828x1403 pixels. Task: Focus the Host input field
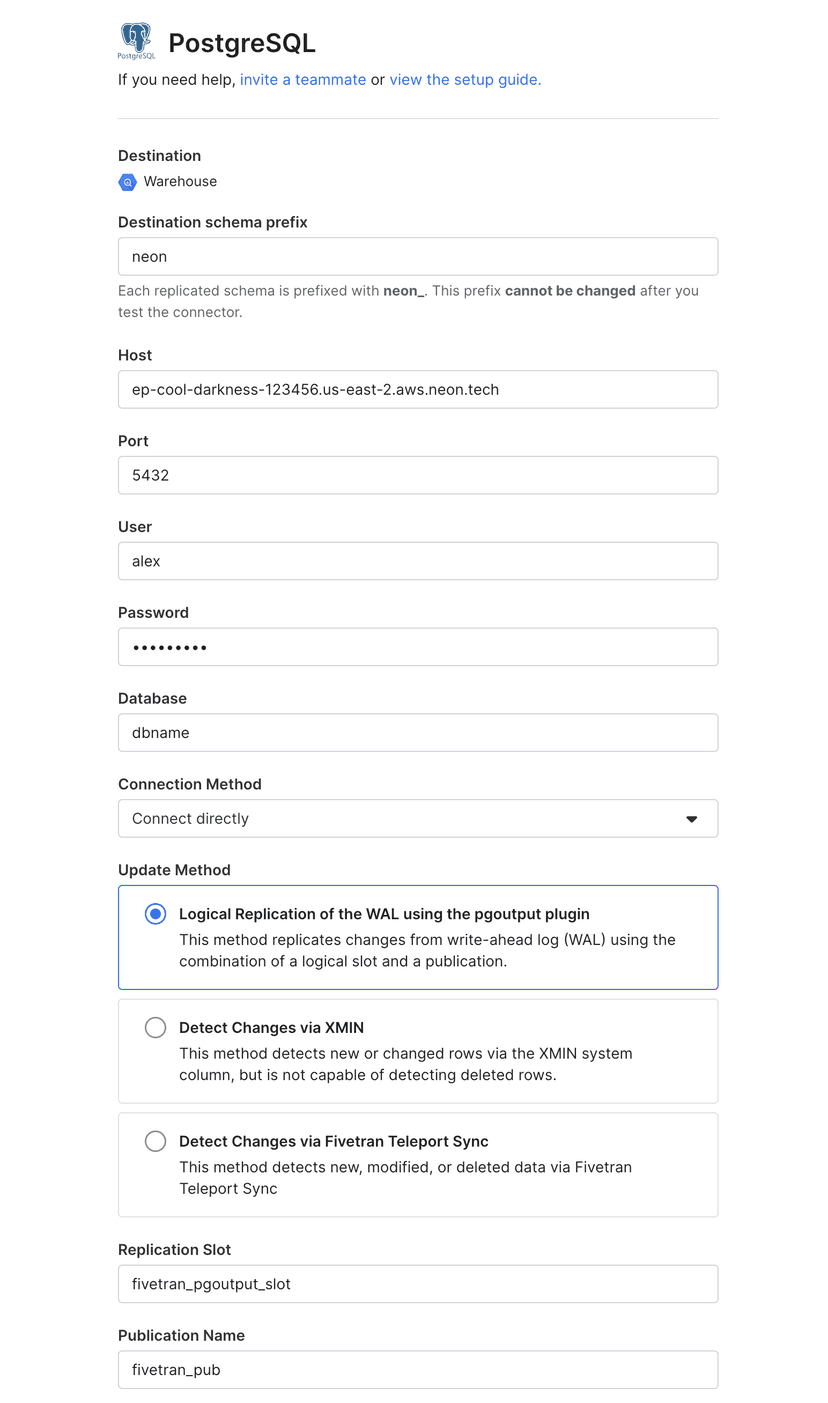(417, 390)
